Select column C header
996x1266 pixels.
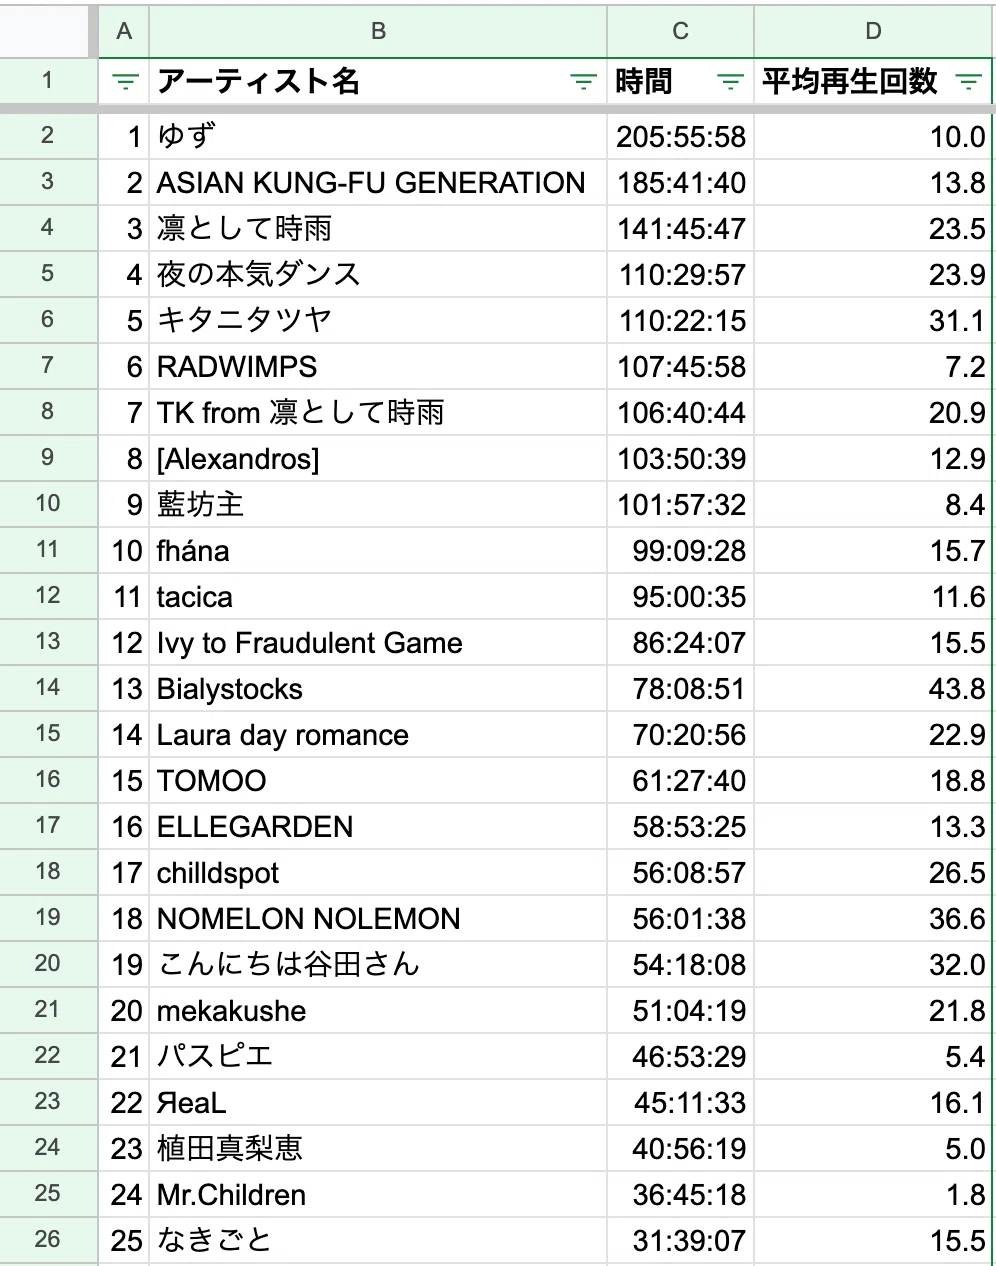[x=680, y=31]
